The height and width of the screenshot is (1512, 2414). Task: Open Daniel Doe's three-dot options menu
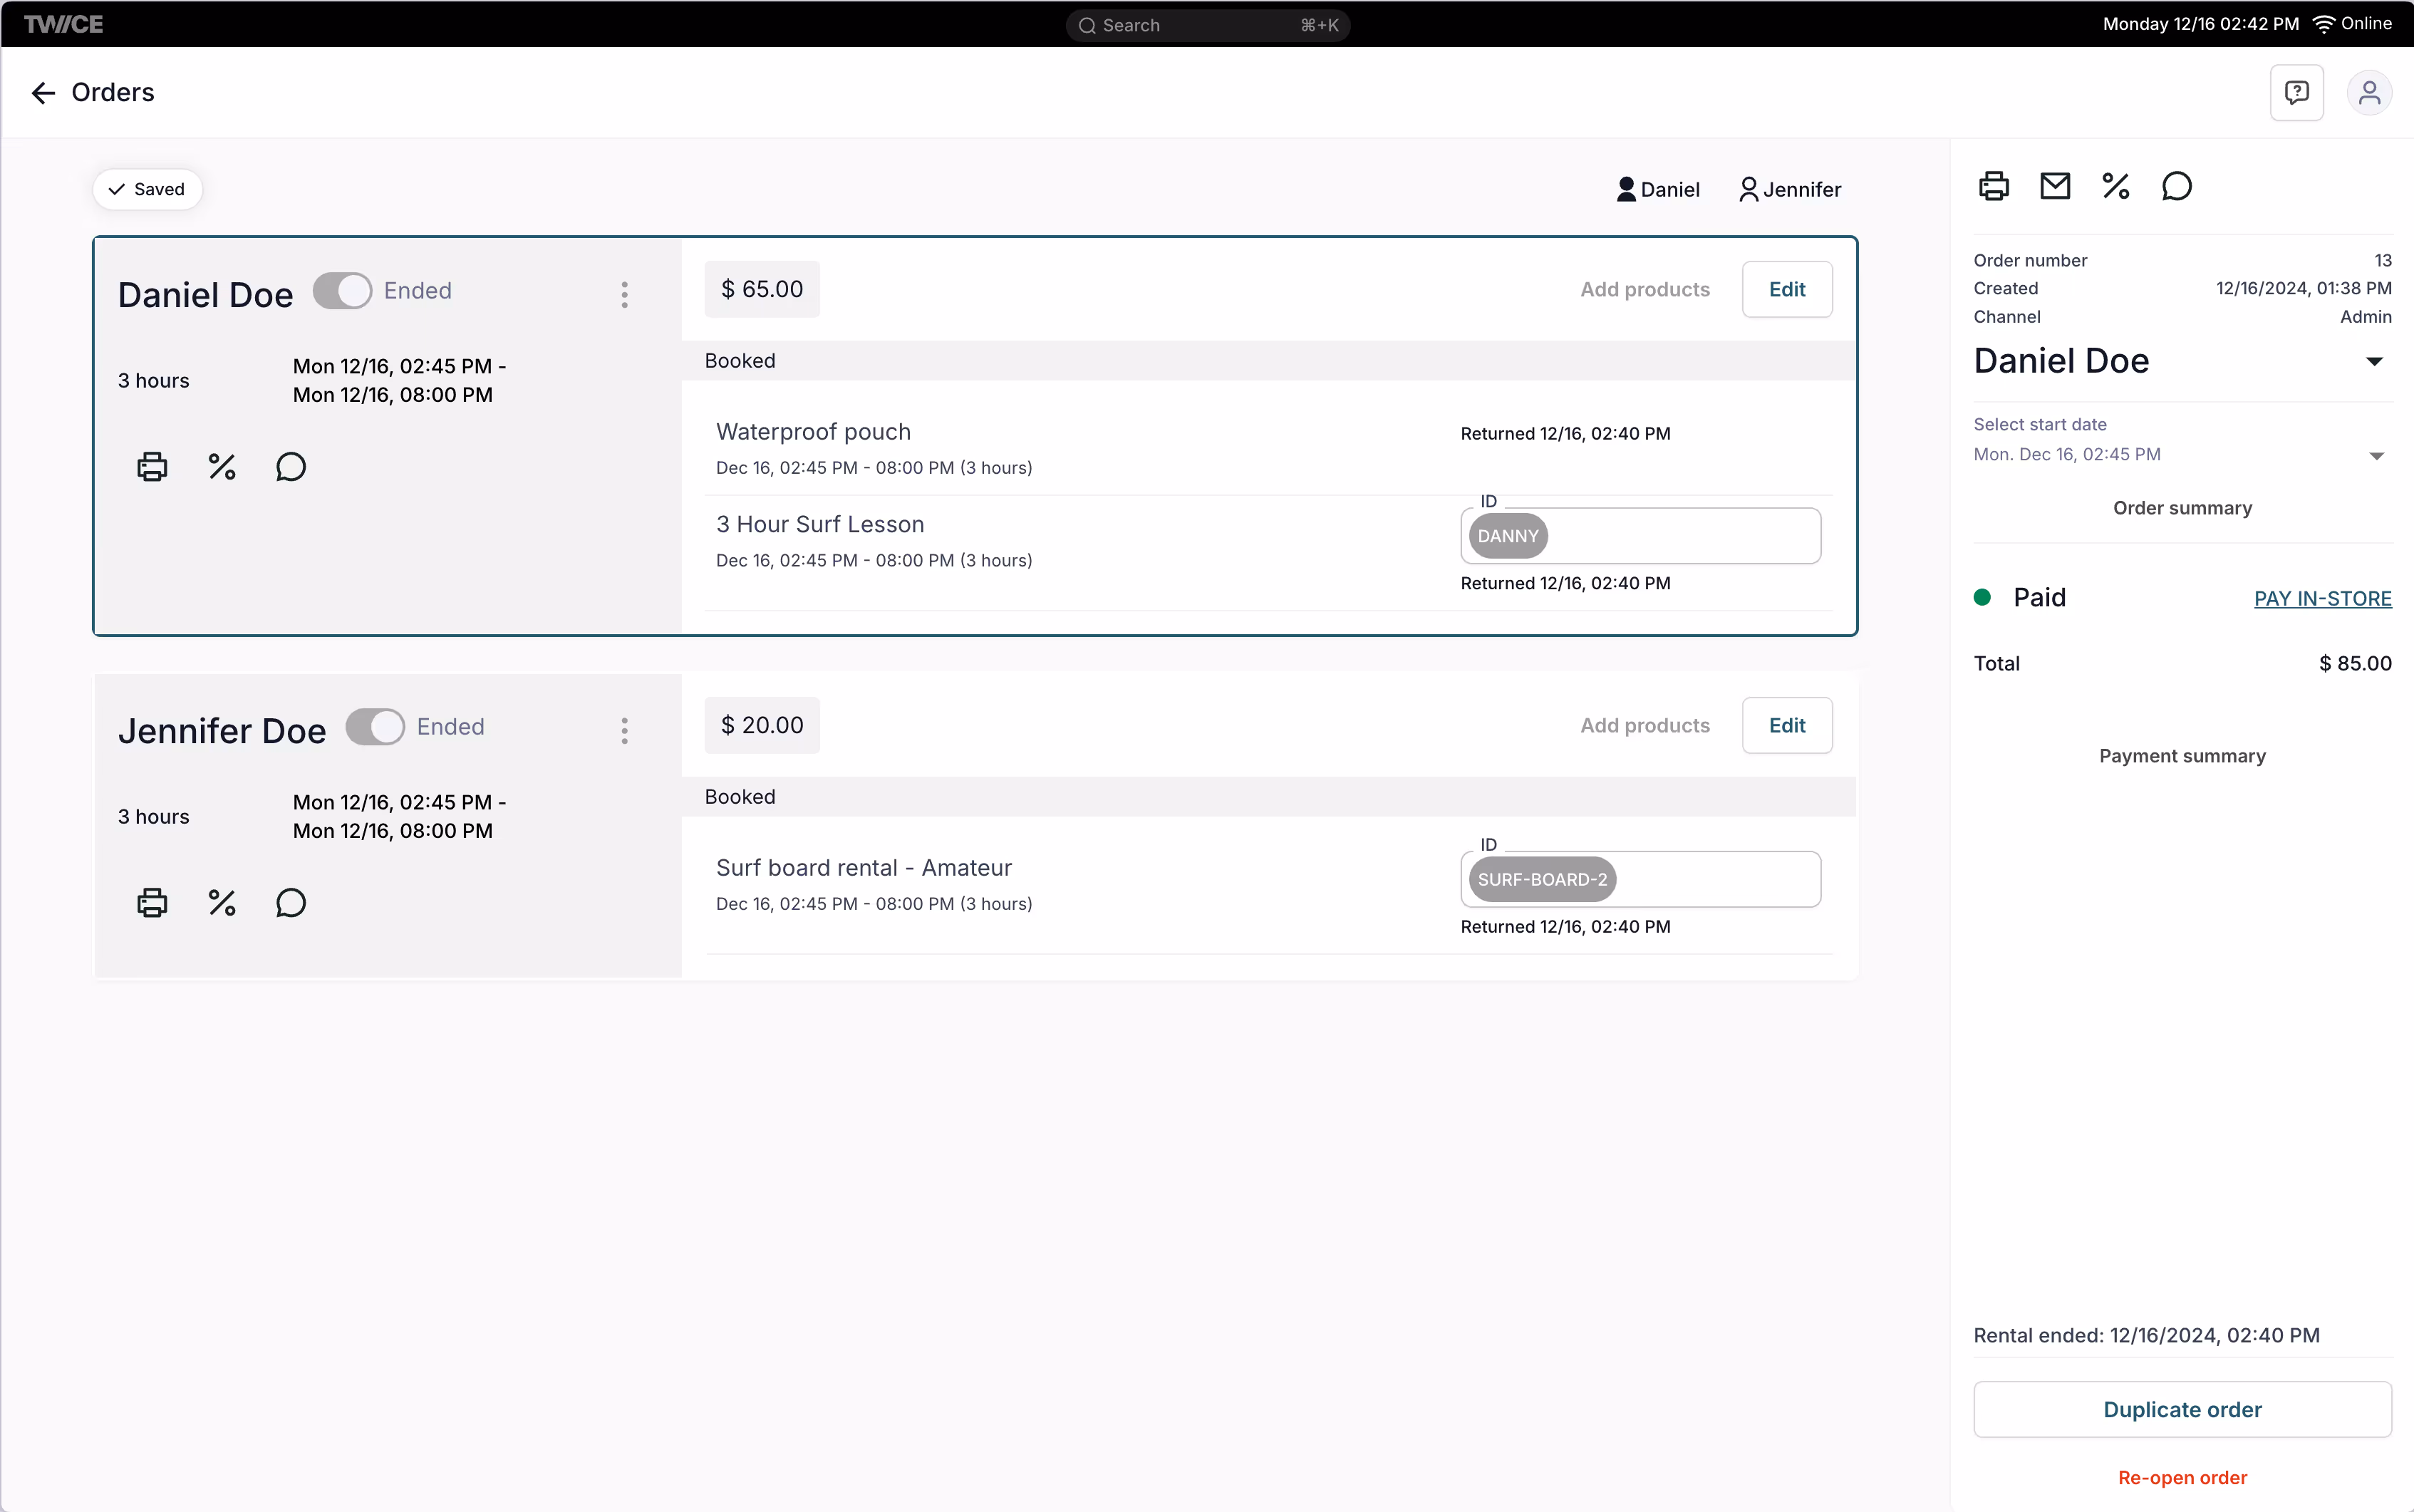pyautogui.click(x=624, y=295)
